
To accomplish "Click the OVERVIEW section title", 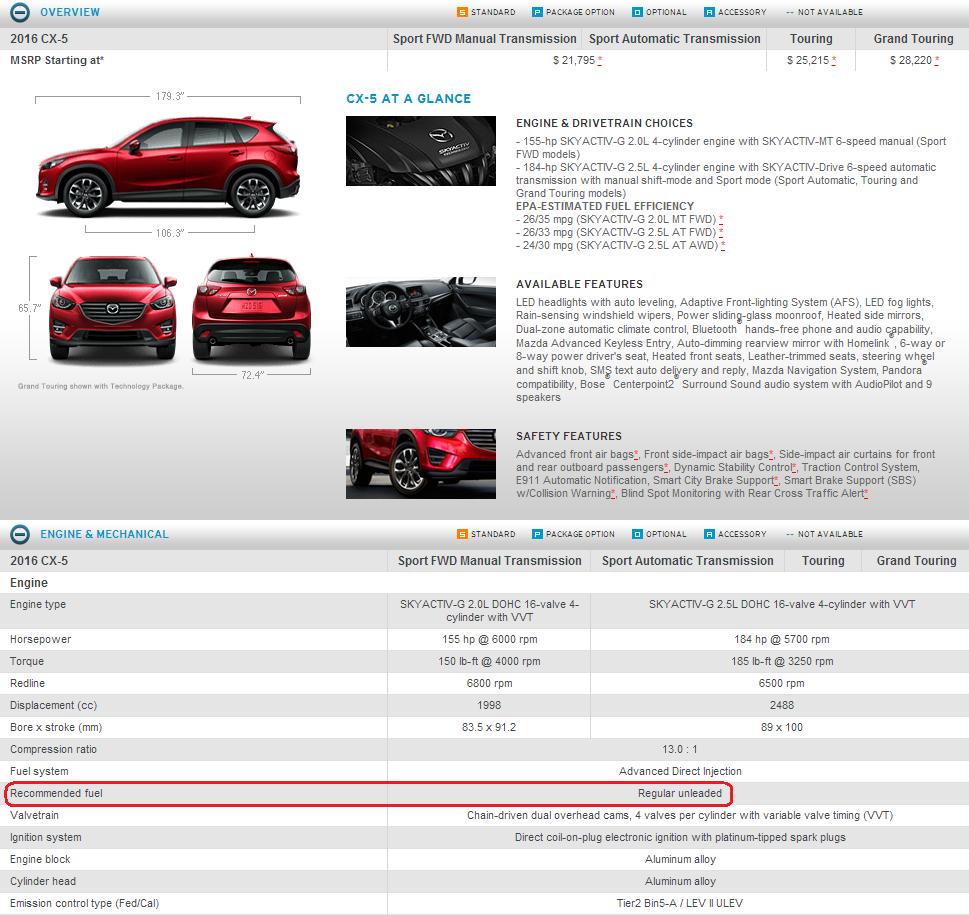I will point(70,12).
